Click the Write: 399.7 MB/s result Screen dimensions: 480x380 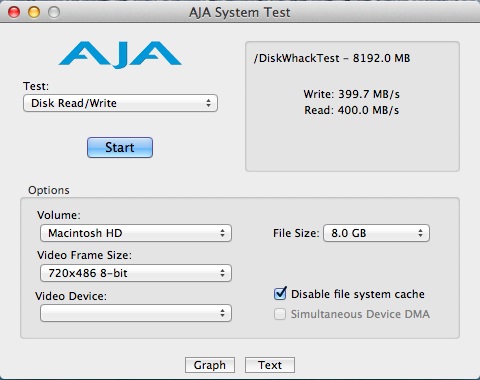click(x=351, y=94)
